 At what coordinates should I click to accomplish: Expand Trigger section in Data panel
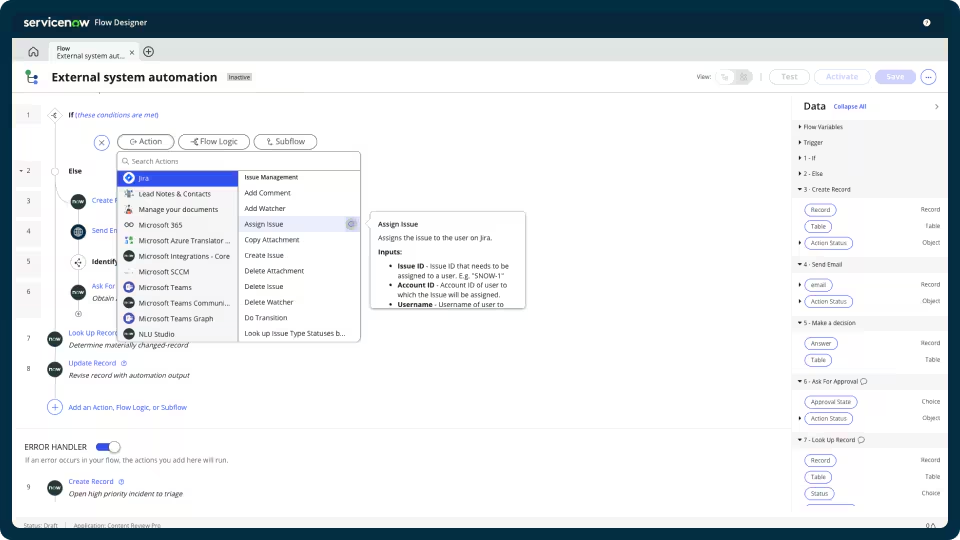(x=800, y=143)
